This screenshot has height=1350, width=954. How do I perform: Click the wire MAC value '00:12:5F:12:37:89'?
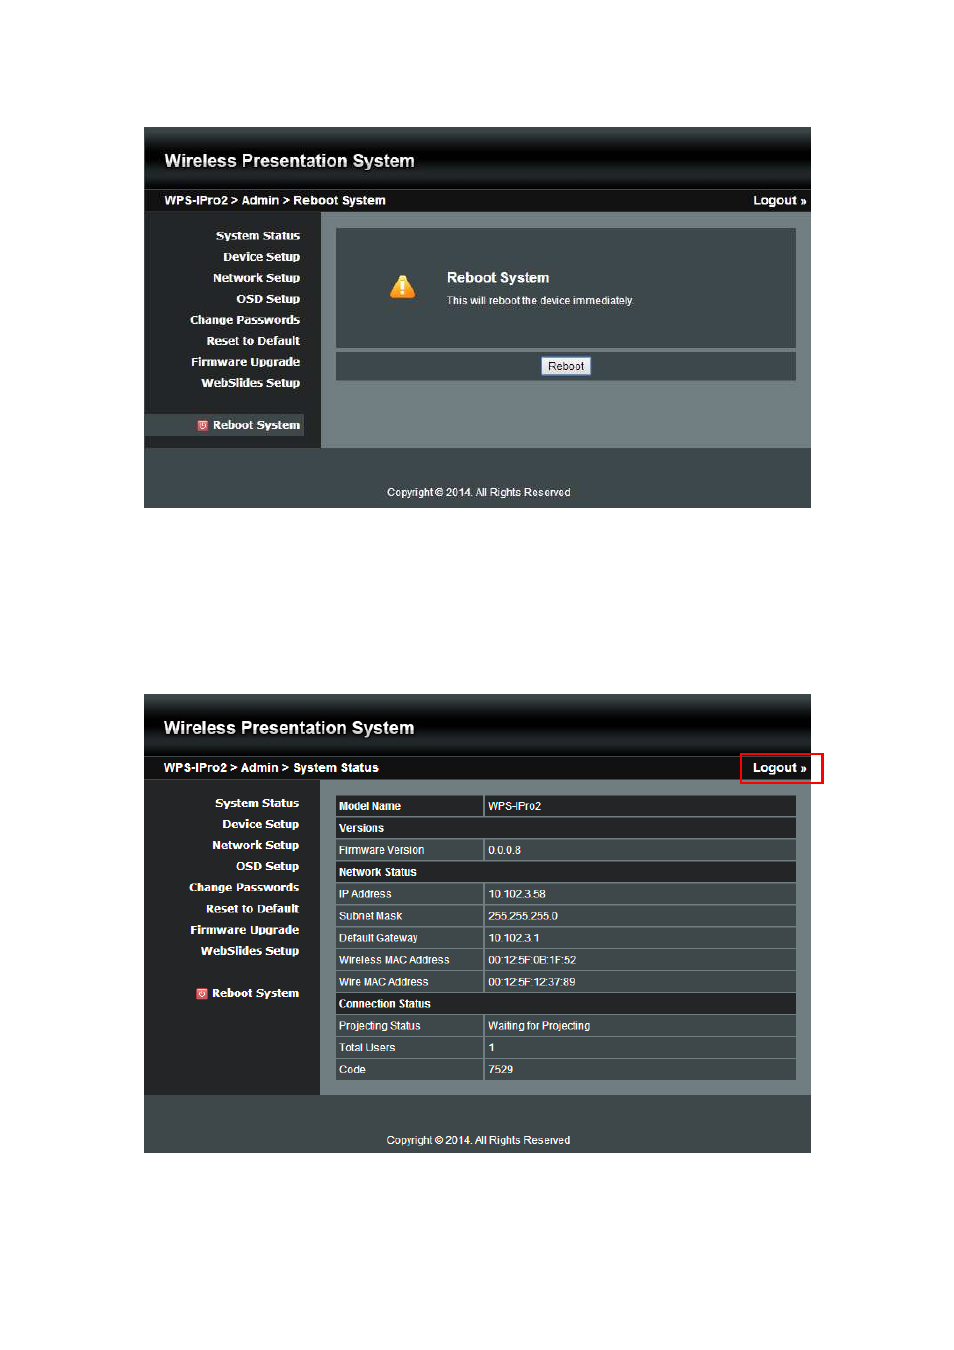[640, 982]
